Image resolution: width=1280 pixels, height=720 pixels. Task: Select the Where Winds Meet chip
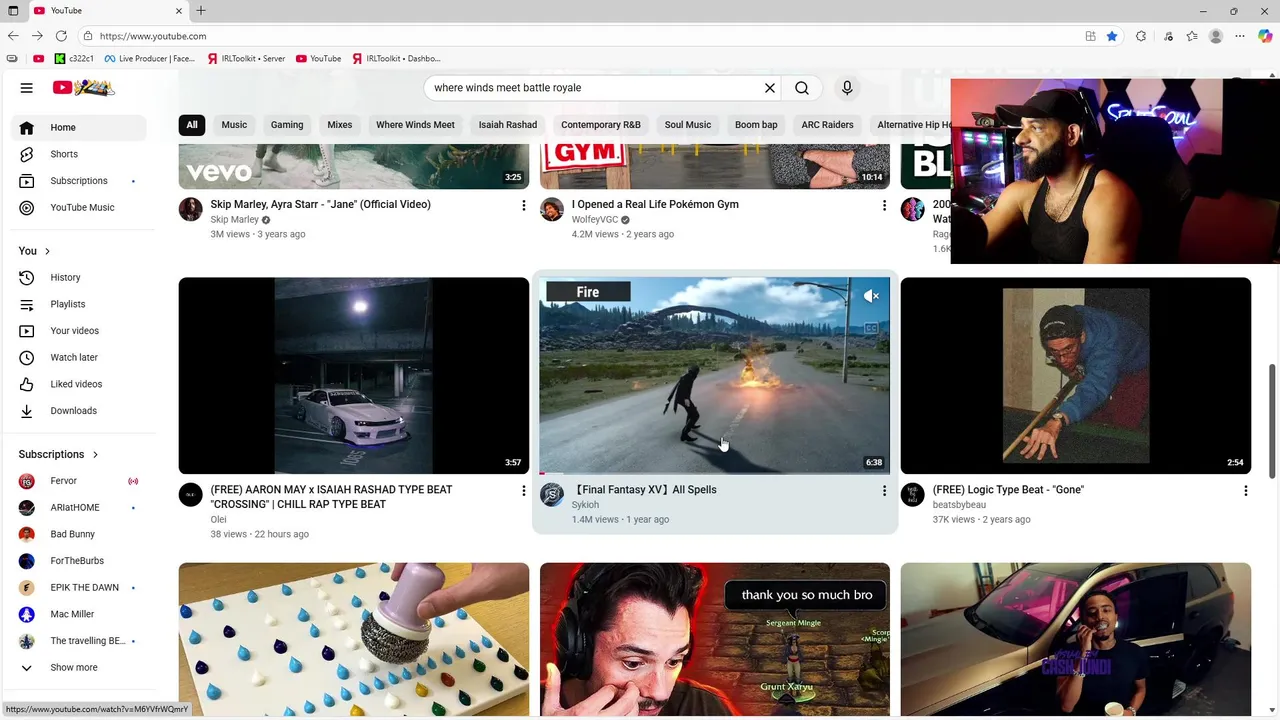(415, 125)
